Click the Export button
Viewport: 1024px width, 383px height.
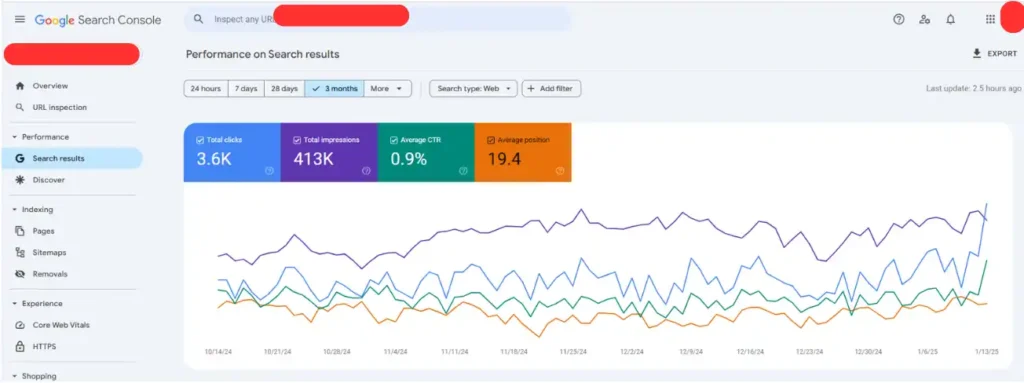coord(995,54)
